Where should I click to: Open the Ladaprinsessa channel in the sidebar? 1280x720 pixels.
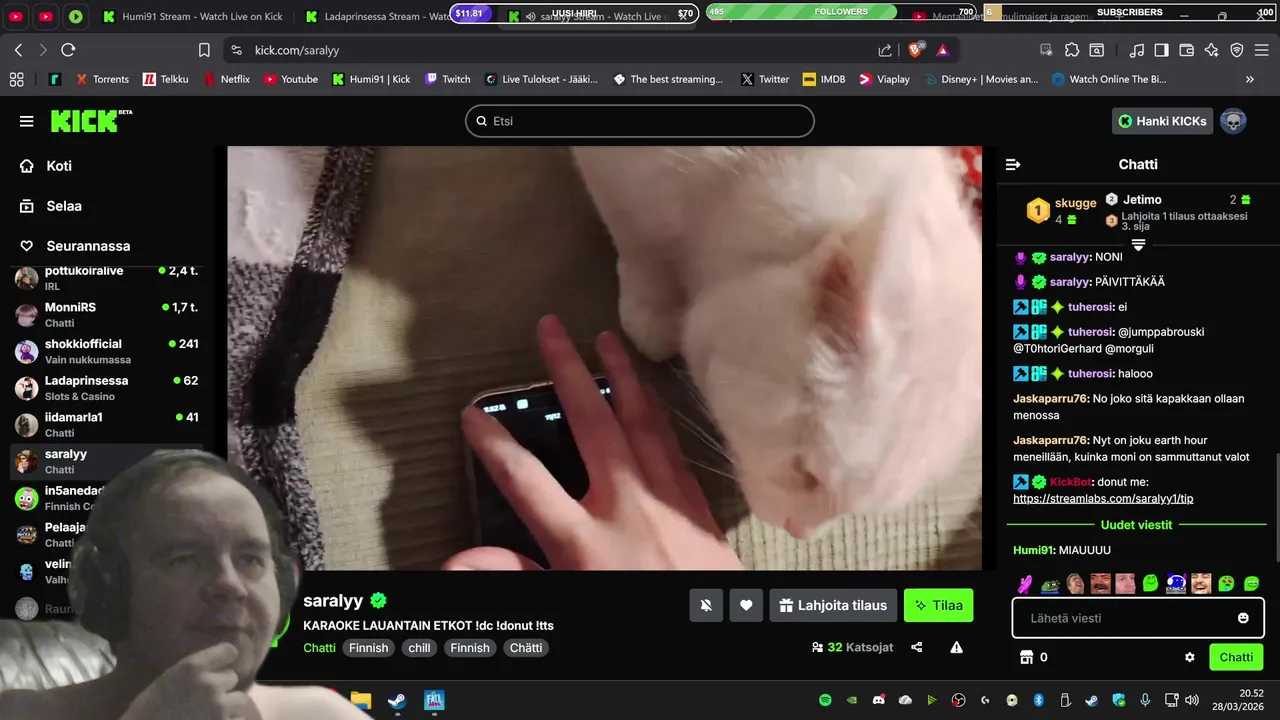click(x=107, y=388)
